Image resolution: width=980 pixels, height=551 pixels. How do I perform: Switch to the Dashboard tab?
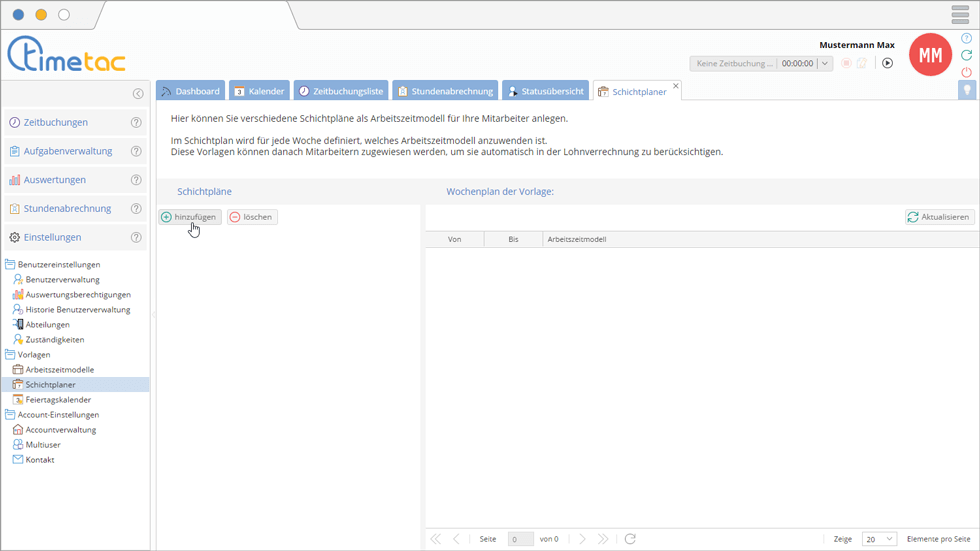[x=190, y=91]
